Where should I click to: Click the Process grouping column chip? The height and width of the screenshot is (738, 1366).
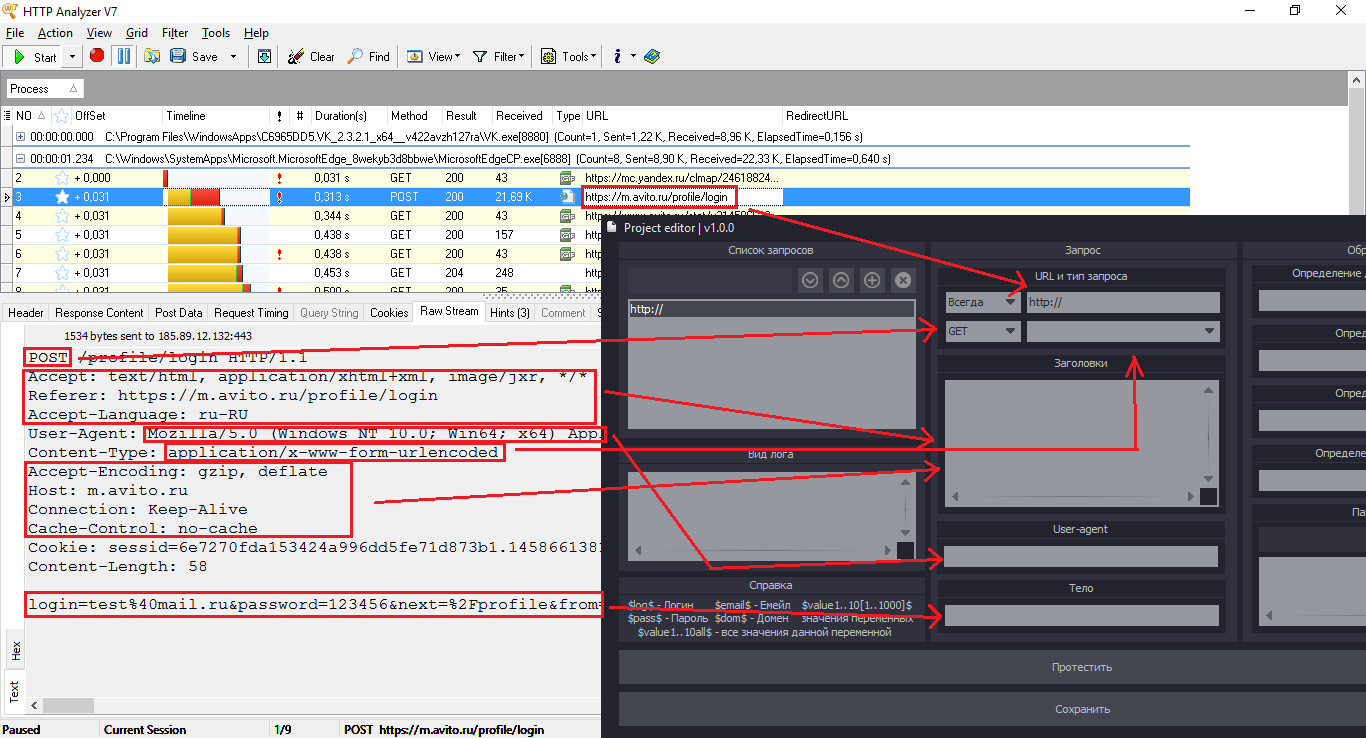tap(44, 89)
